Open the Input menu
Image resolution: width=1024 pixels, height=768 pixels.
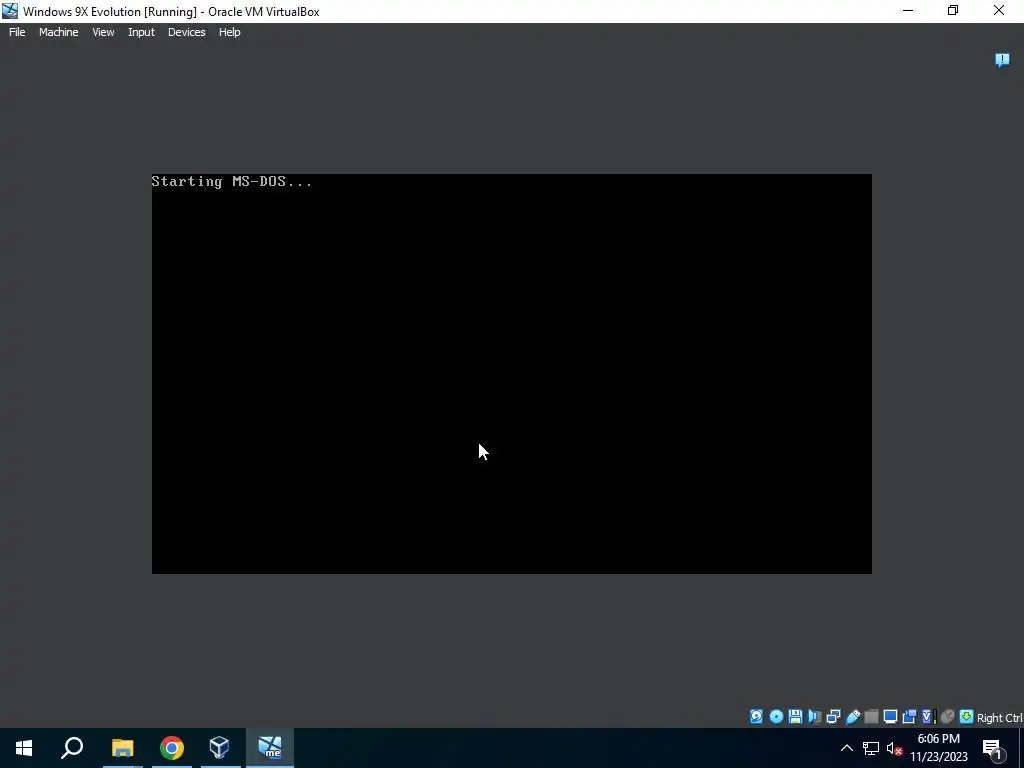click(x=141, y=32)
